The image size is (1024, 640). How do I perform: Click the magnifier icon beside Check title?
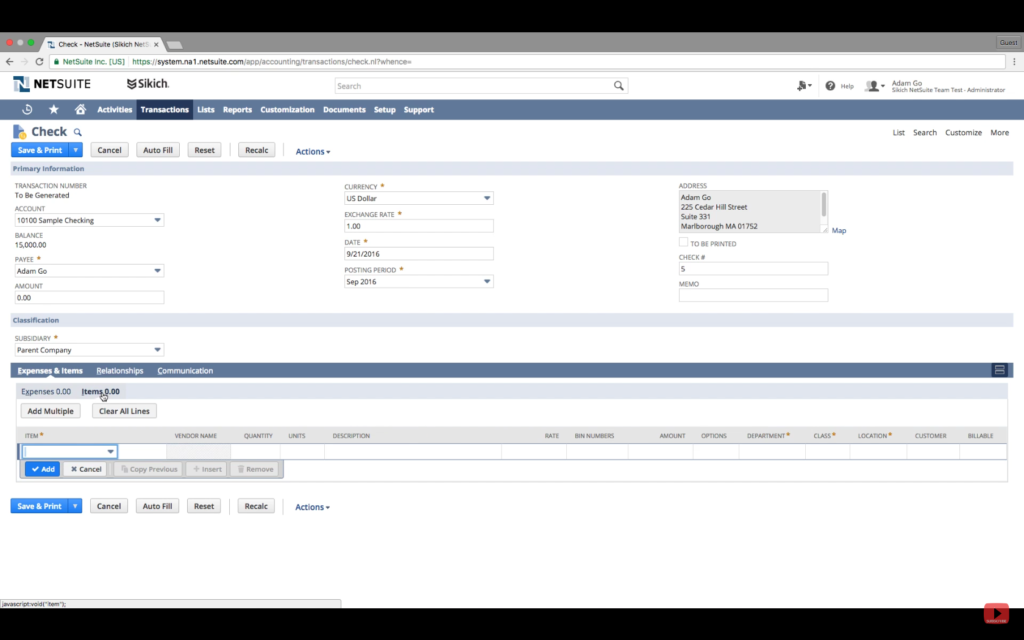coord(78,132)
